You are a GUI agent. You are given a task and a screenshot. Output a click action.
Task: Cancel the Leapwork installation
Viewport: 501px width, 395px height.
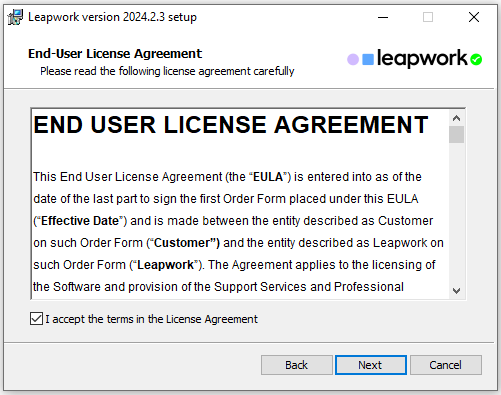pyautogui.click(x=446, y=365)
